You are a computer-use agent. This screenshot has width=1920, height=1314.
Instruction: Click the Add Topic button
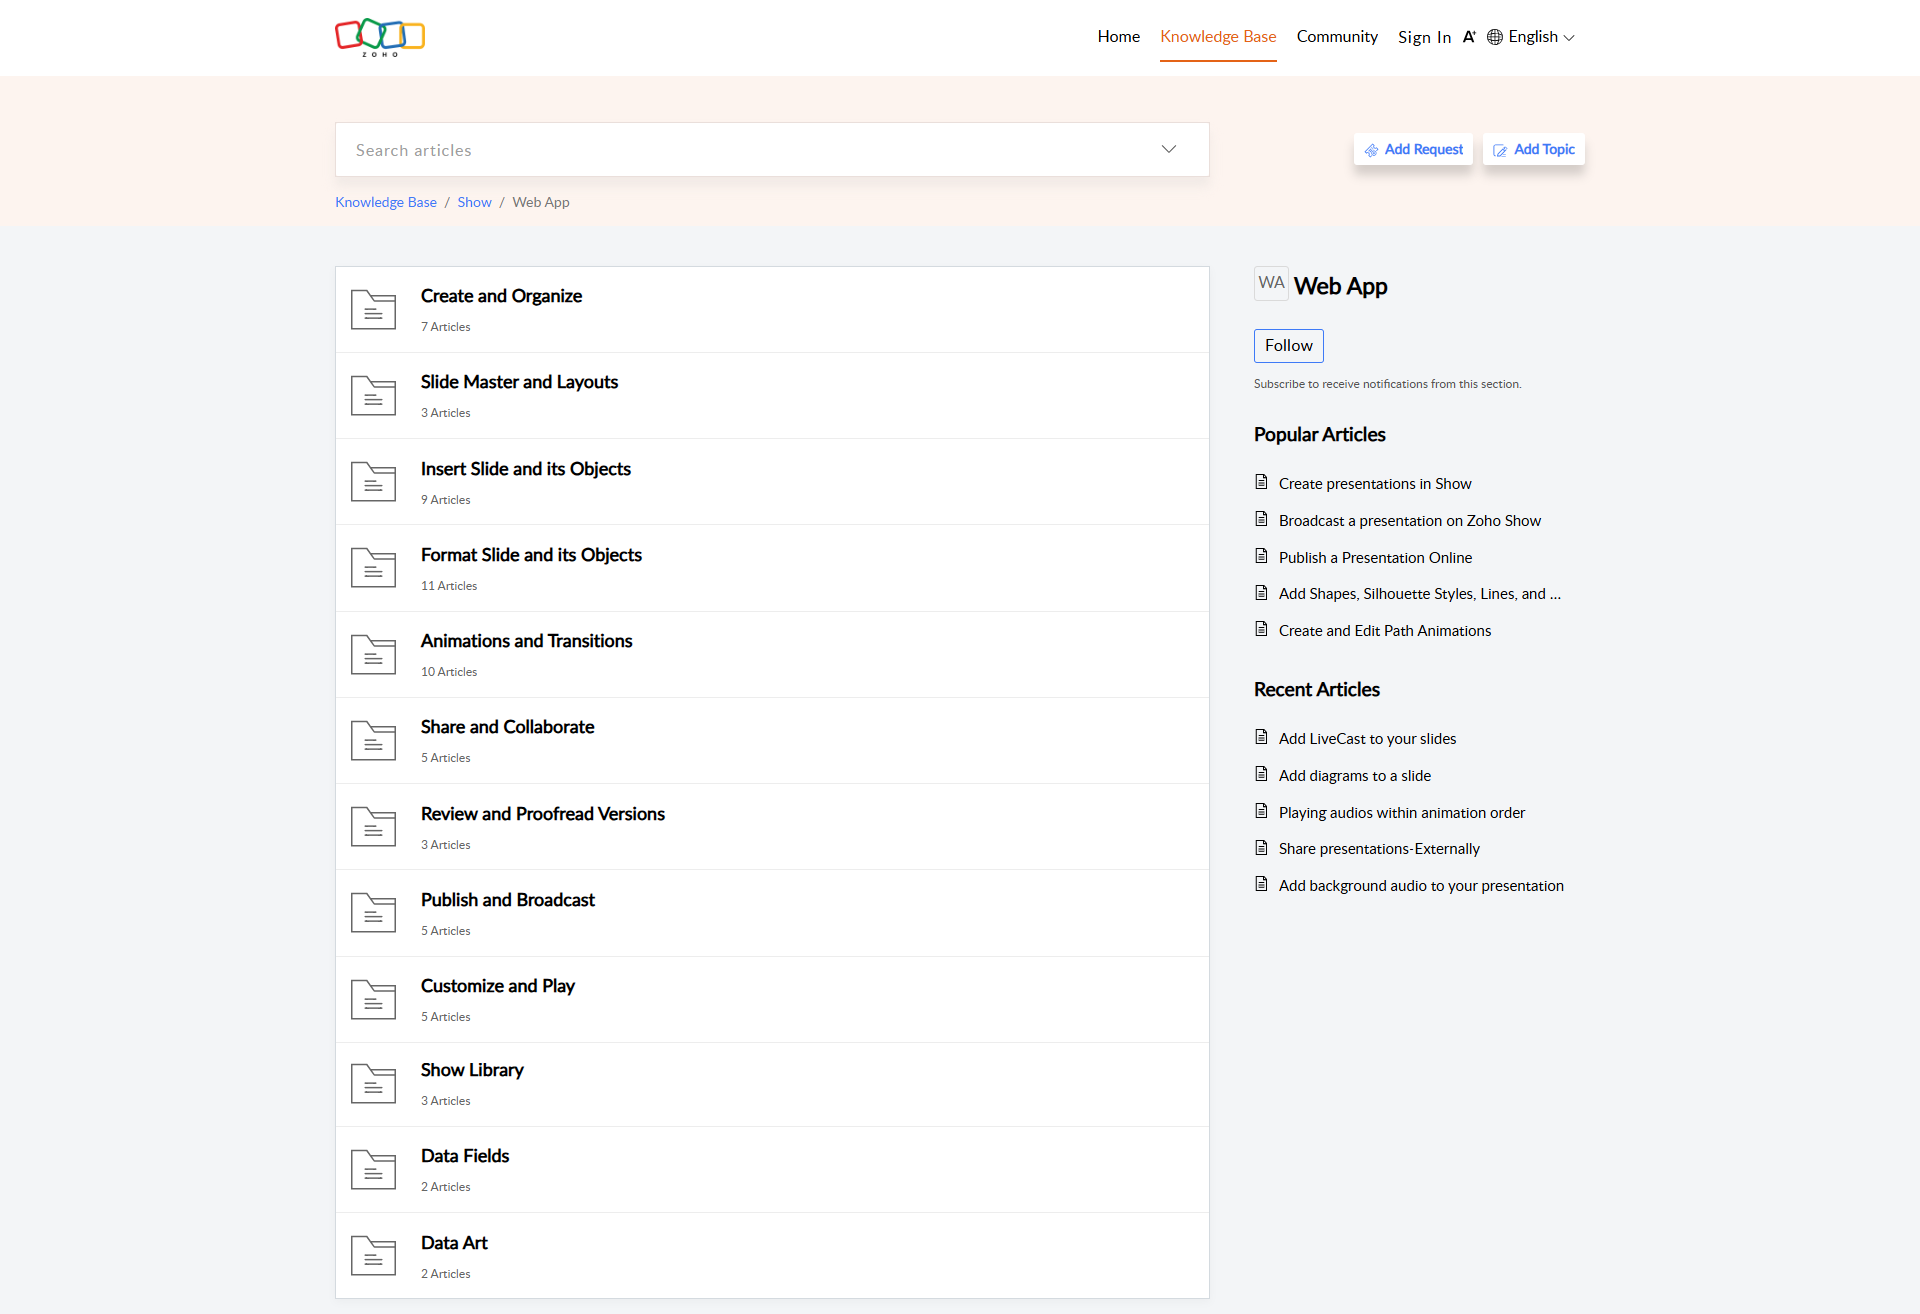pyautogui.click(x=1534, y=150)
